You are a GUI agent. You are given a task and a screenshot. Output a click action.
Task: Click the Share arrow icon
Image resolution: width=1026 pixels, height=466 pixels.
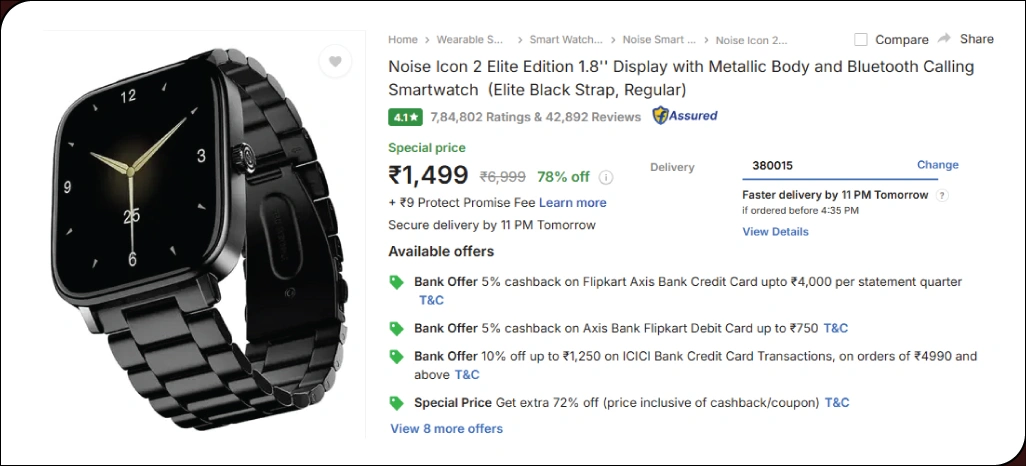pos(944,39)
